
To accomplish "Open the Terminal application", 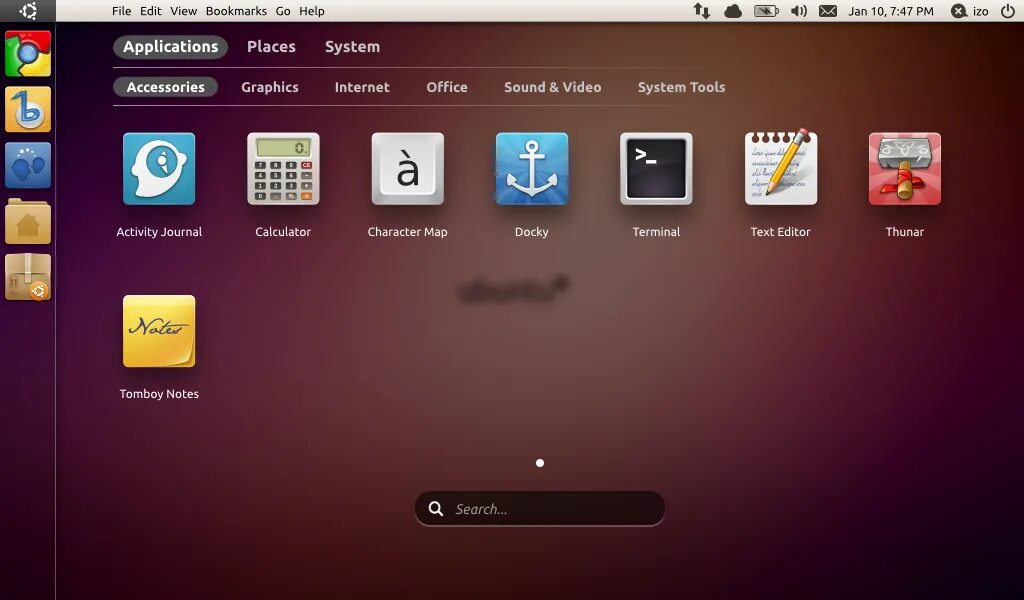I will pyautogui.click(x=656, y=169).
